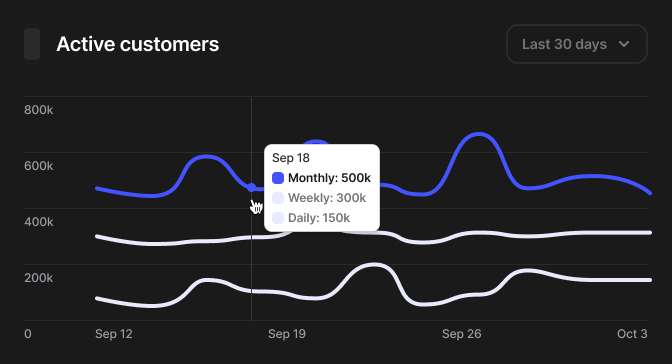Screen dimensions: 672x364
Task: Click the dark square icon beside Active customers
Action: pyautogui.click(x=32, y=44)
